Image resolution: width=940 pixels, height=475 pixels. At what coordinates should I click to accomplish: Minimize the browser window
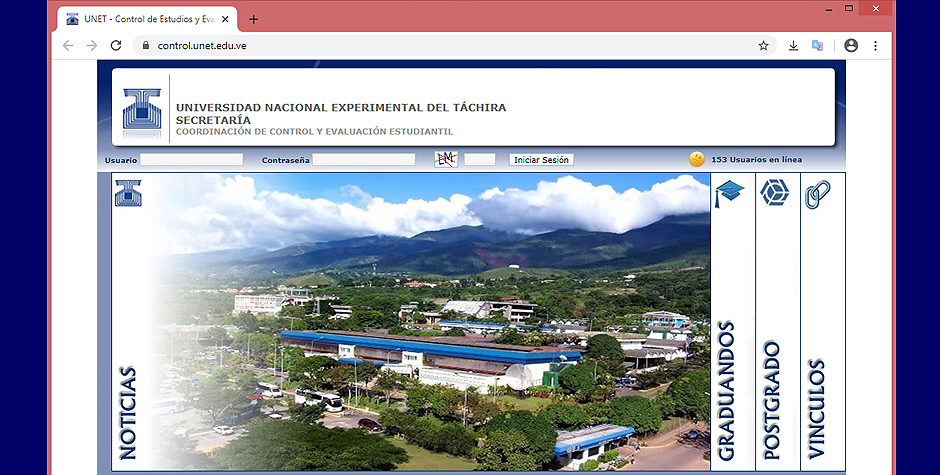click(828, 8)
